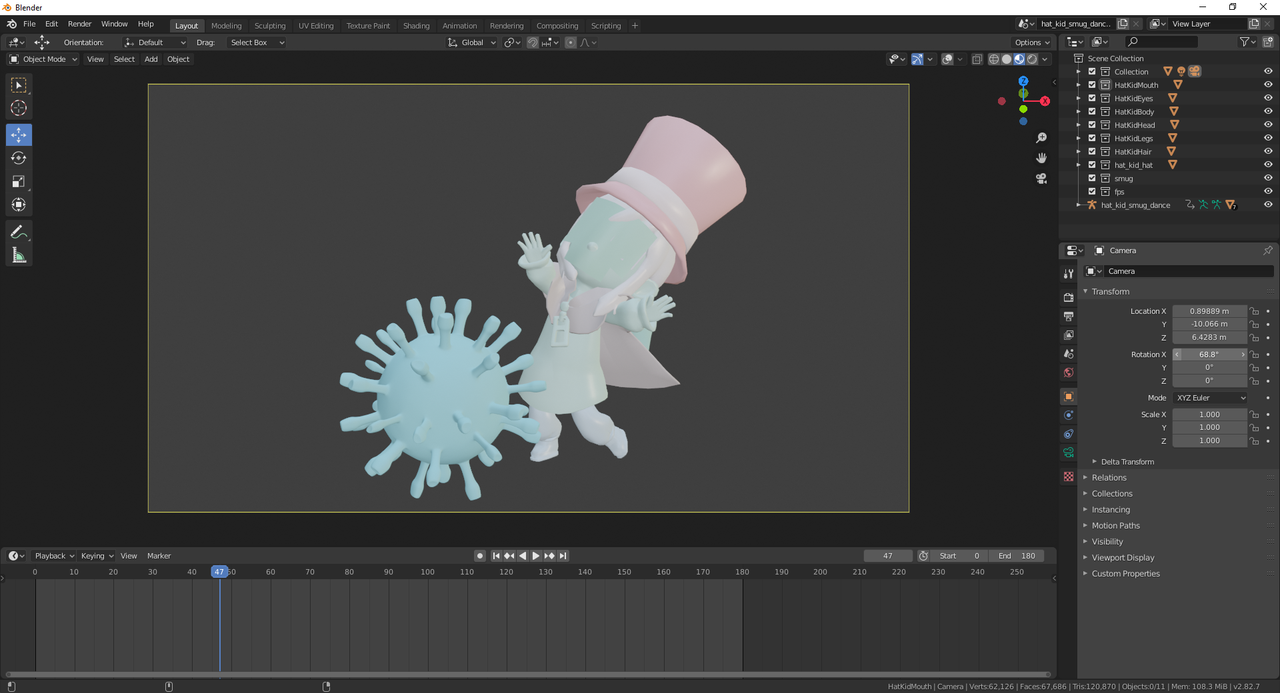Select the Measure tool
This screenshot has height=693, width=1280.
click(19, 255)
